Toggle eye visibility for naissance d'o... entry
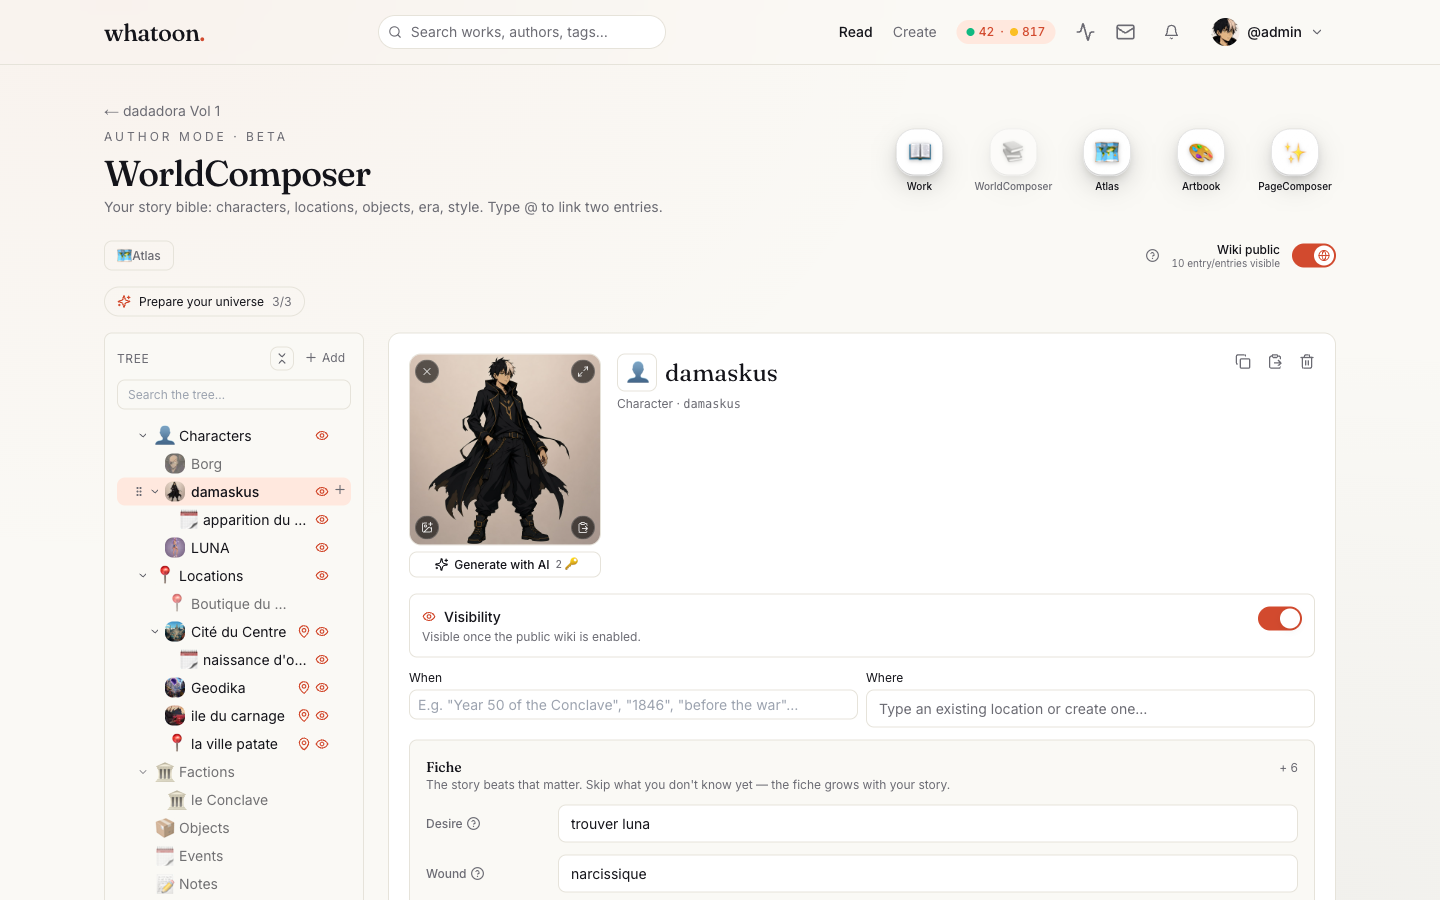Image resolution: width=1440 pixels, height=900 pixels. click(x=322, y=660)
